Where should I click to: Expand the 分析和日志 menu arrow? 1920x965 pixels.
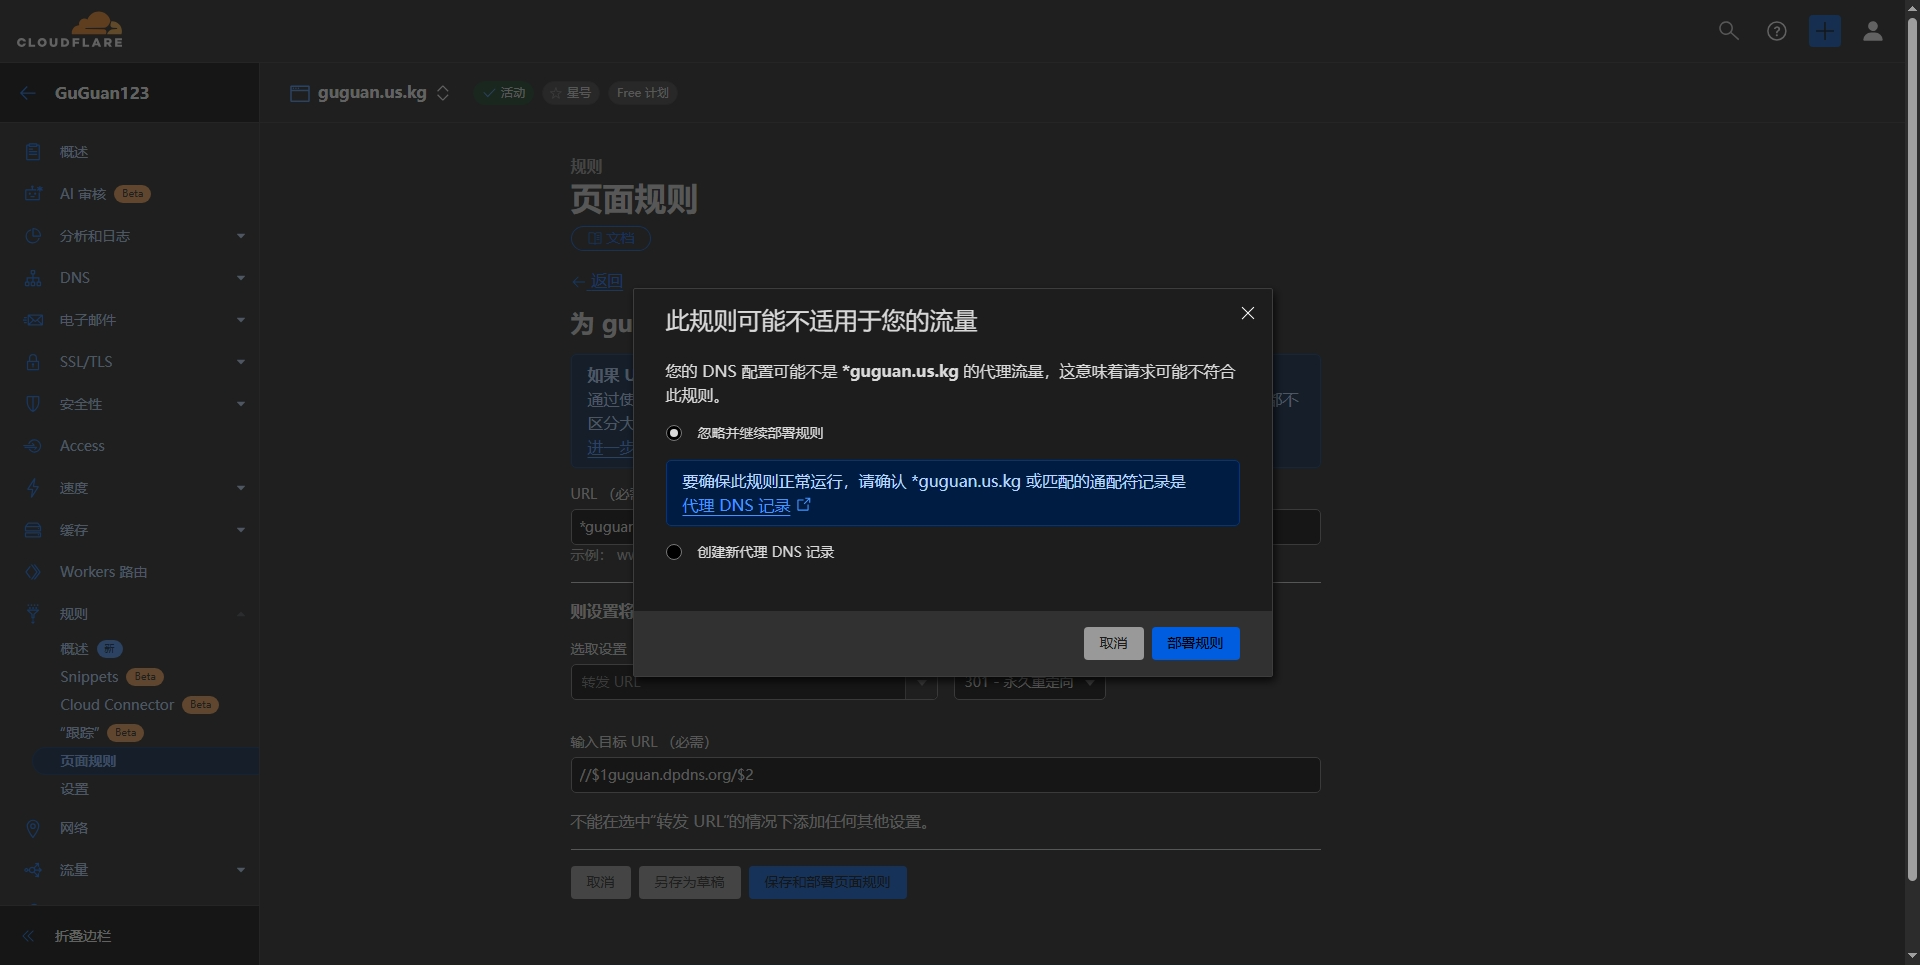coord(241,236)
